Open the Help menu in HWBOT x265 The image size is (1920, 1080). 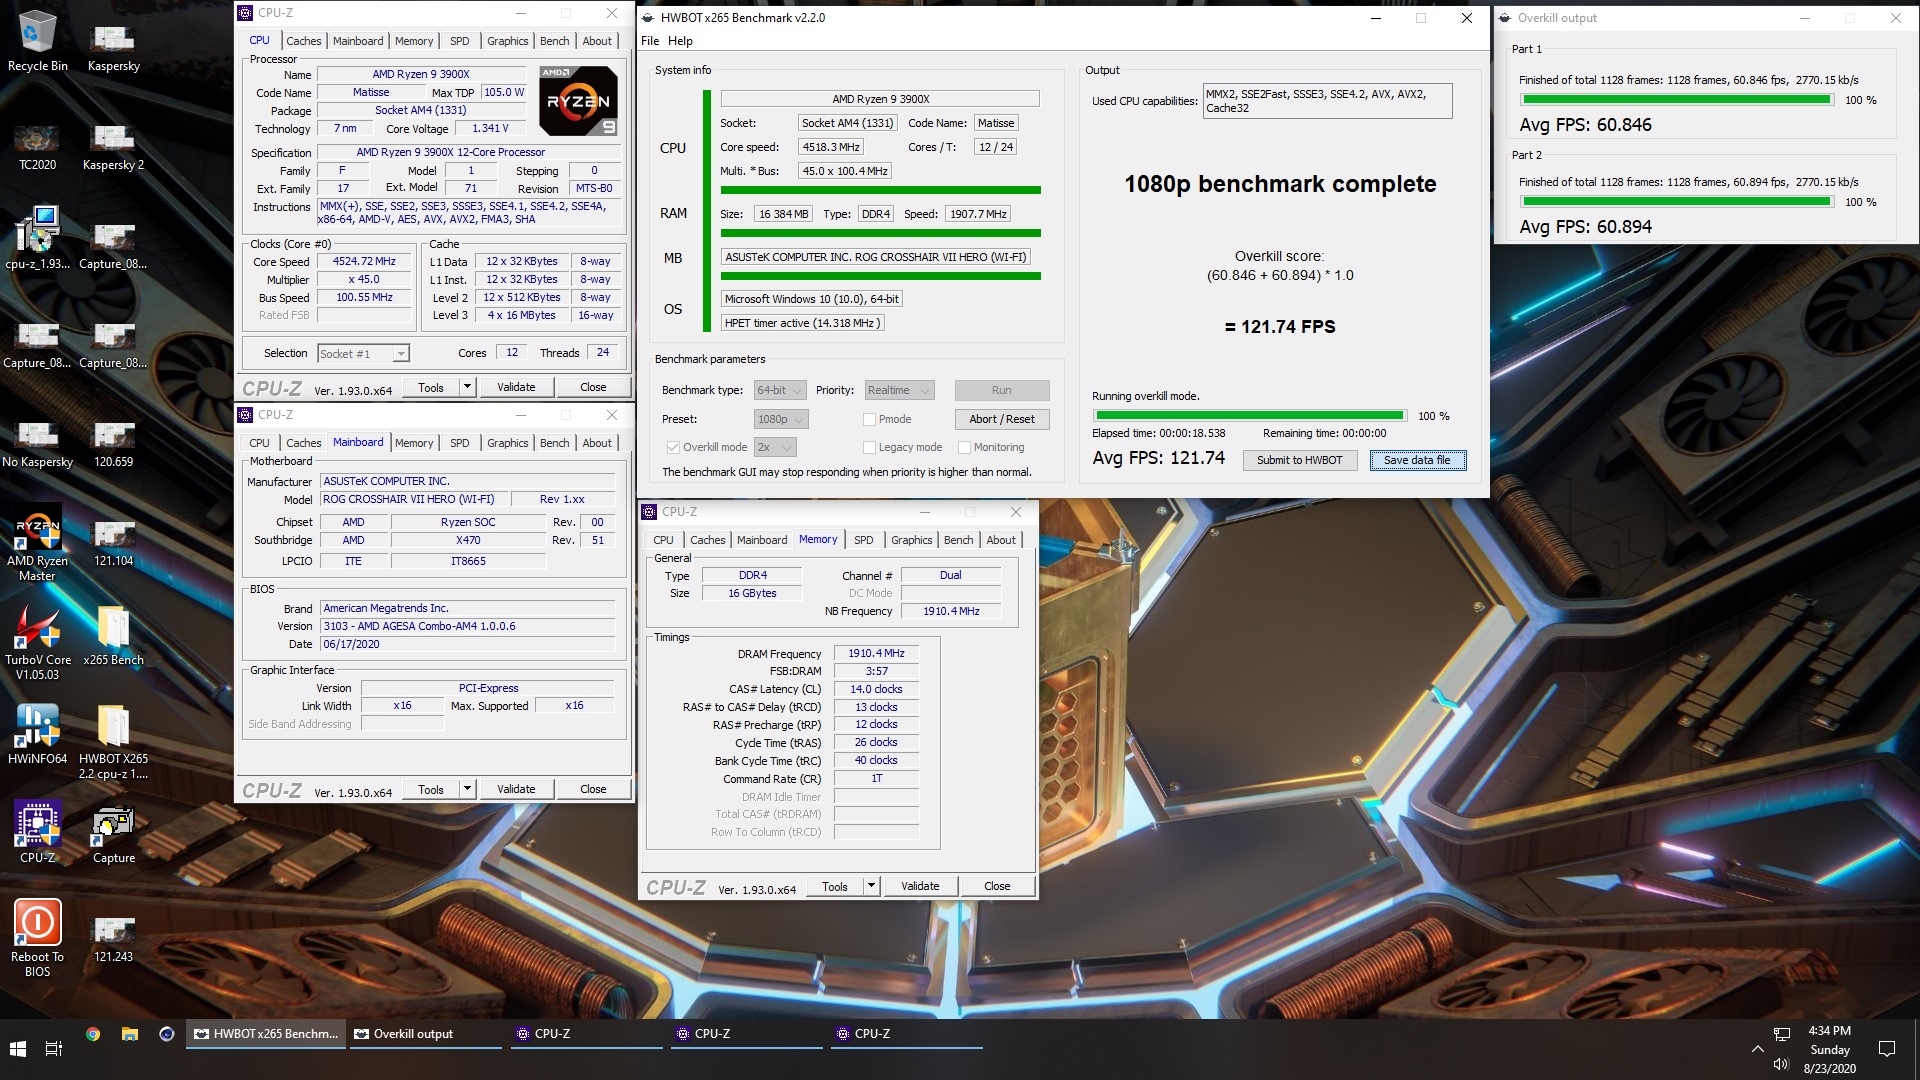click(680, 41)
